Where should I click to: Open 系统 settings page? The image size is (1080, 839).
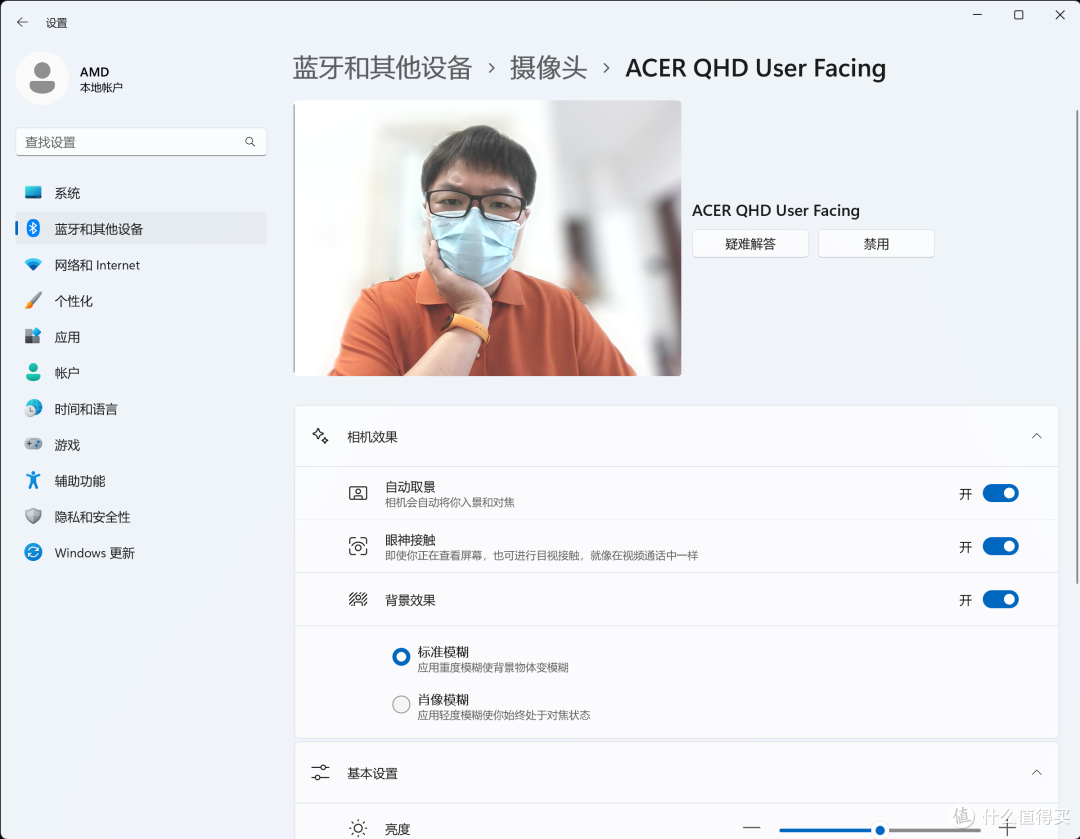point(141,193)
